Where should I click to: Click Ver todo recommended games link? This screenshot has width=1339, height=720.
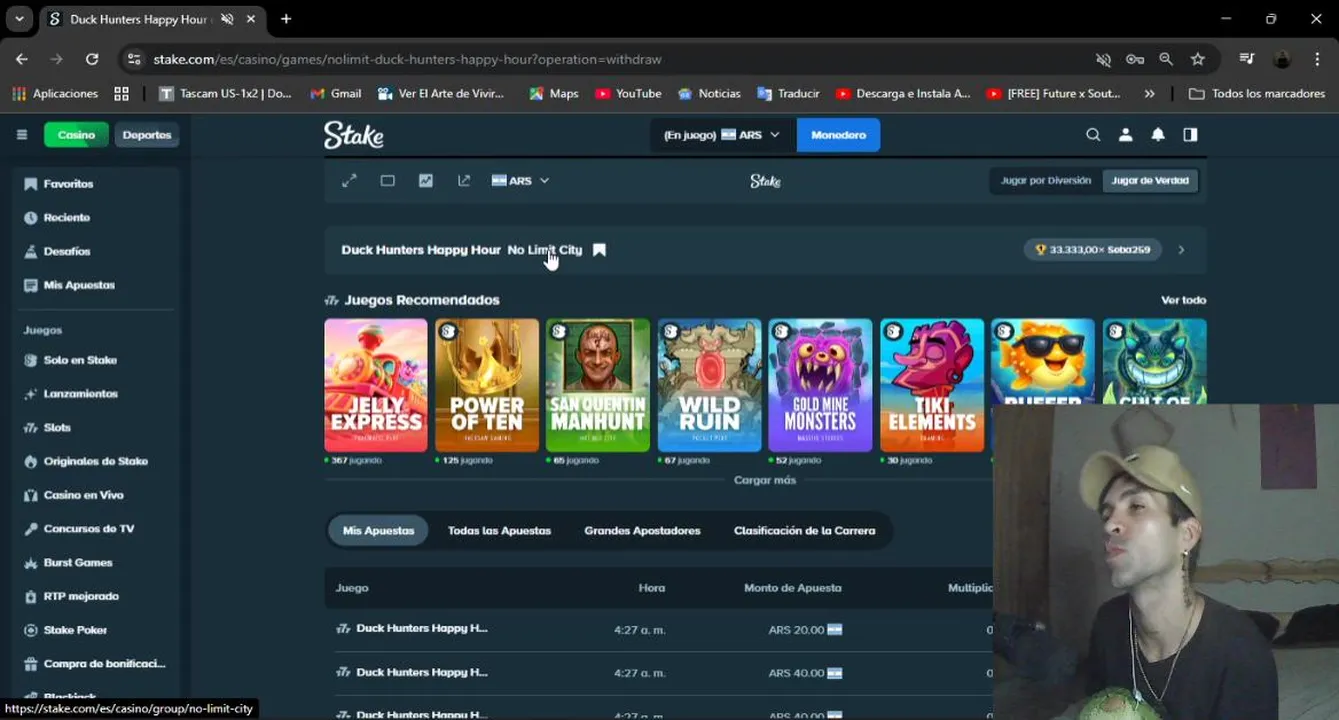coord(1183,300)
